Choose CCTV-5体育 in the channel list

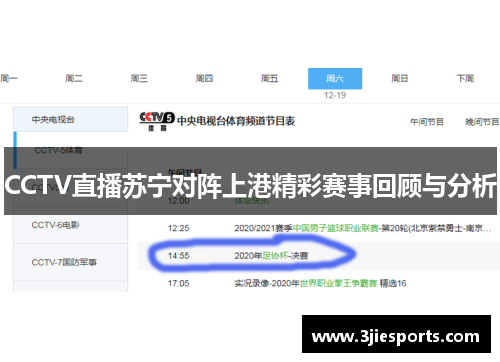tap(58, 150)
